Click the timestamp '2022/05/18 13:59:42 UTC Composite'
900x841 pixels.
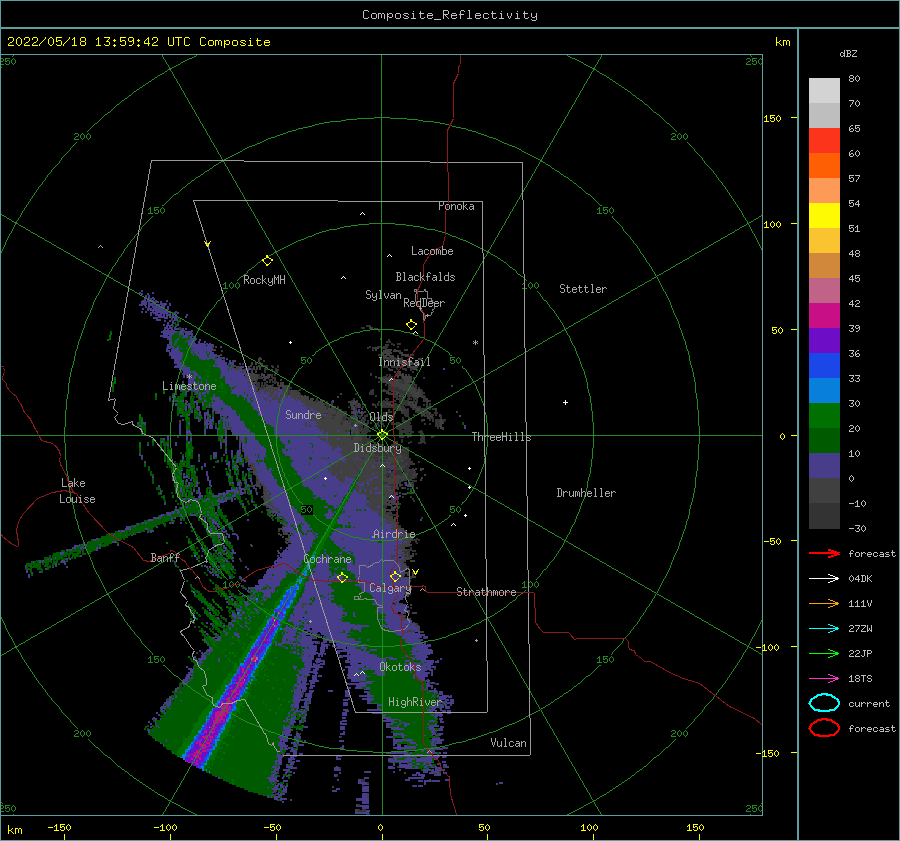click(x=138, y=42)
